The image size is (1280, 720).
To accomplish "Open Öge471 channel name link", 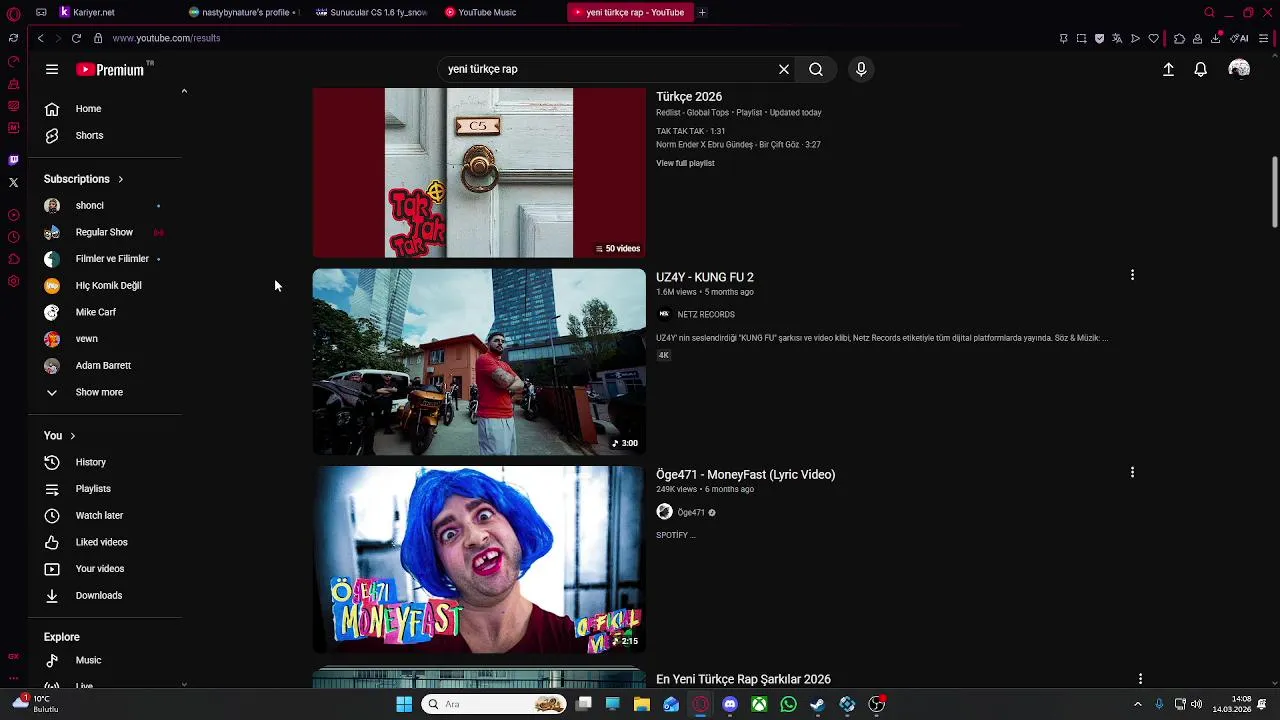I will click(691, 512).
